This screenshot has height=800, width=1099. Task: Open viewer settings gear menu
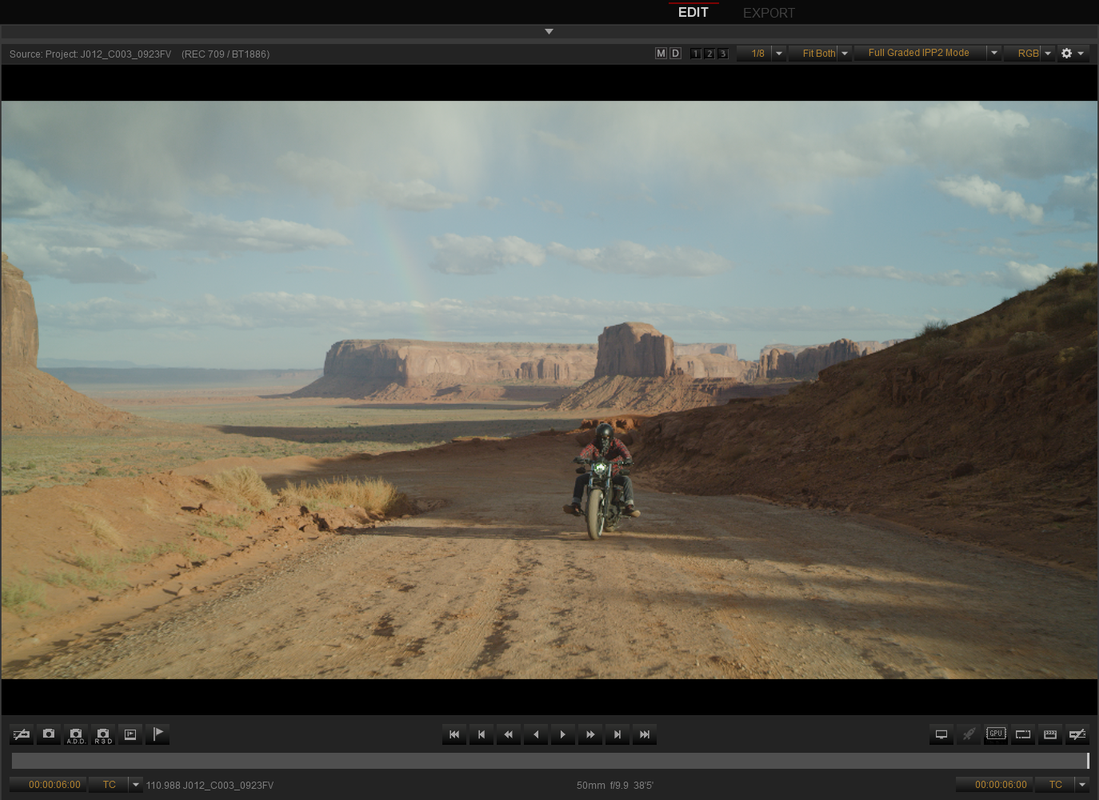point(1066,53)
